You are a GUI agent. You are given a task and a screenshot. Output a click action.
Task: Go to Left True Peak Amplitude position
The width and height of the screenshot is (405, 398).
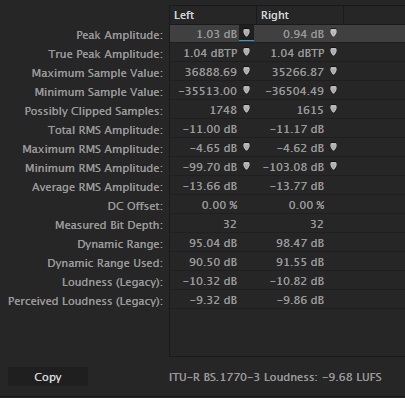pyautogui.click(x=246, y=52)
